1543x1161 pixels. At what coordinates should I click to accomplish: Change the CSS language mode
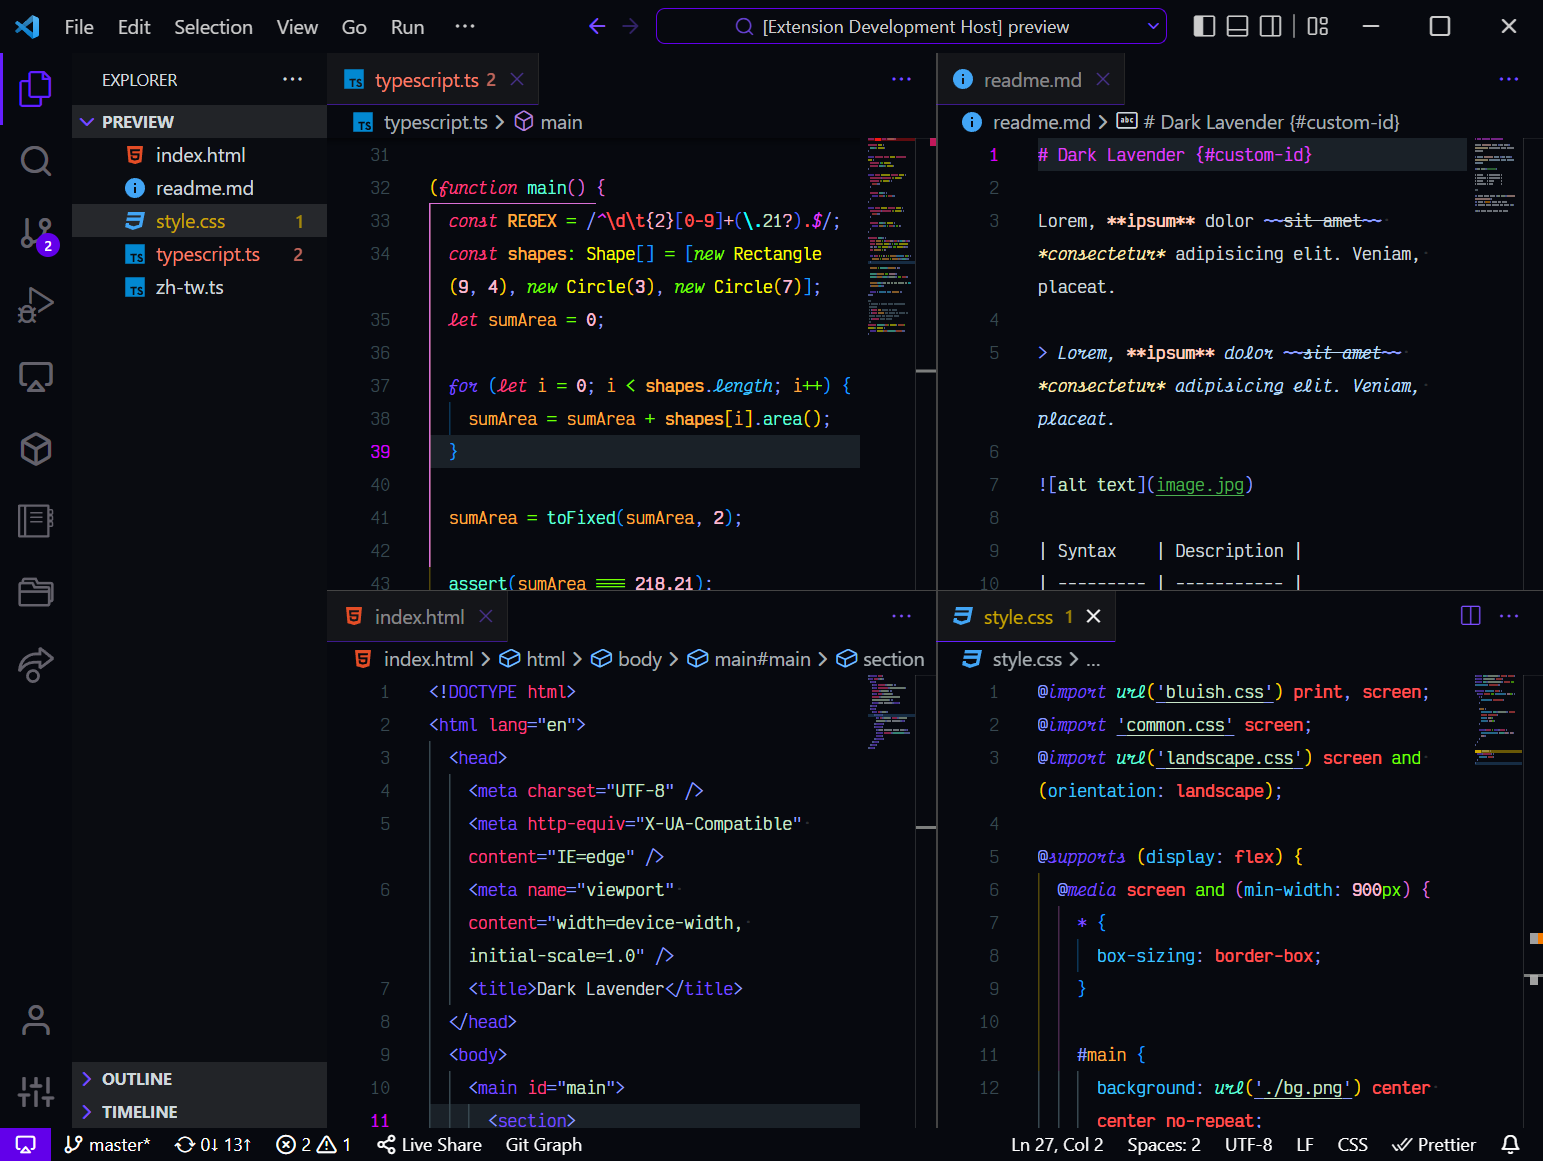pos(1352,1145)
